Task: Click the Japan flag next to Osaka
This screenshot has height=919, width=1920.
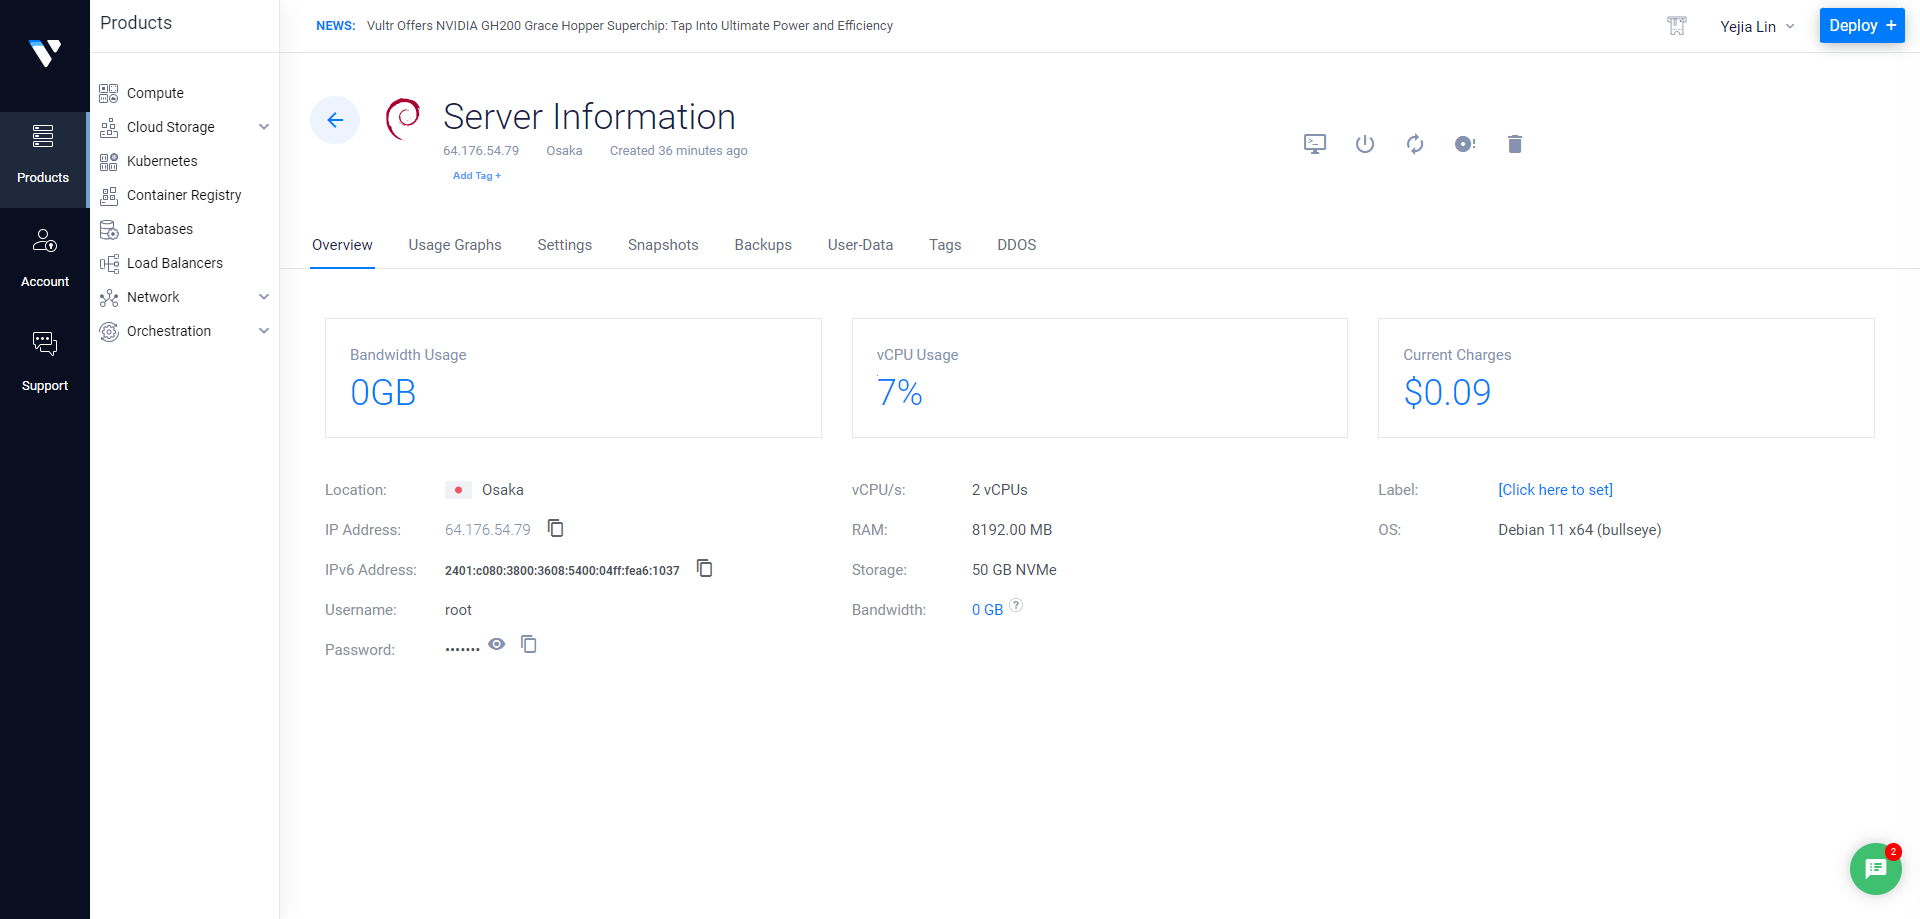Action: click(x=458, y=490)
